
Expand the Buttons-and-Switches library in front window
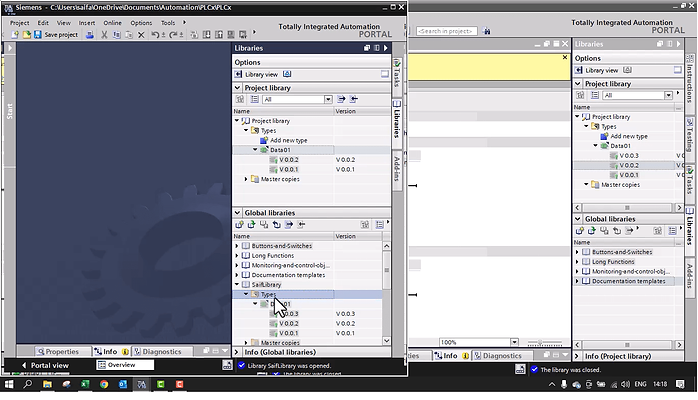tap(237, 246)
